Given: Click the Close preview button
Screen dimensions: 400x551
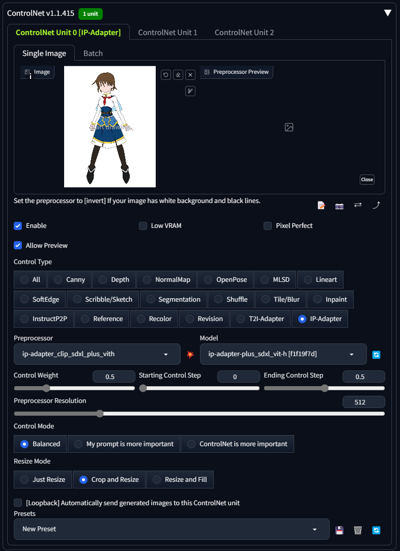Looking at the screenshot, I should click(x=367, y=180).
